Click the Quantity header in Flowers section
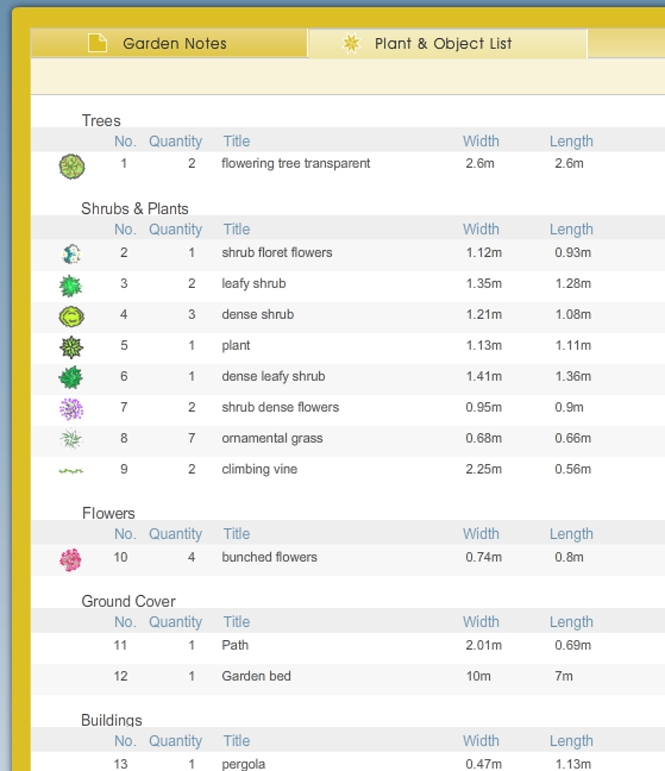 tap(175, 534)
